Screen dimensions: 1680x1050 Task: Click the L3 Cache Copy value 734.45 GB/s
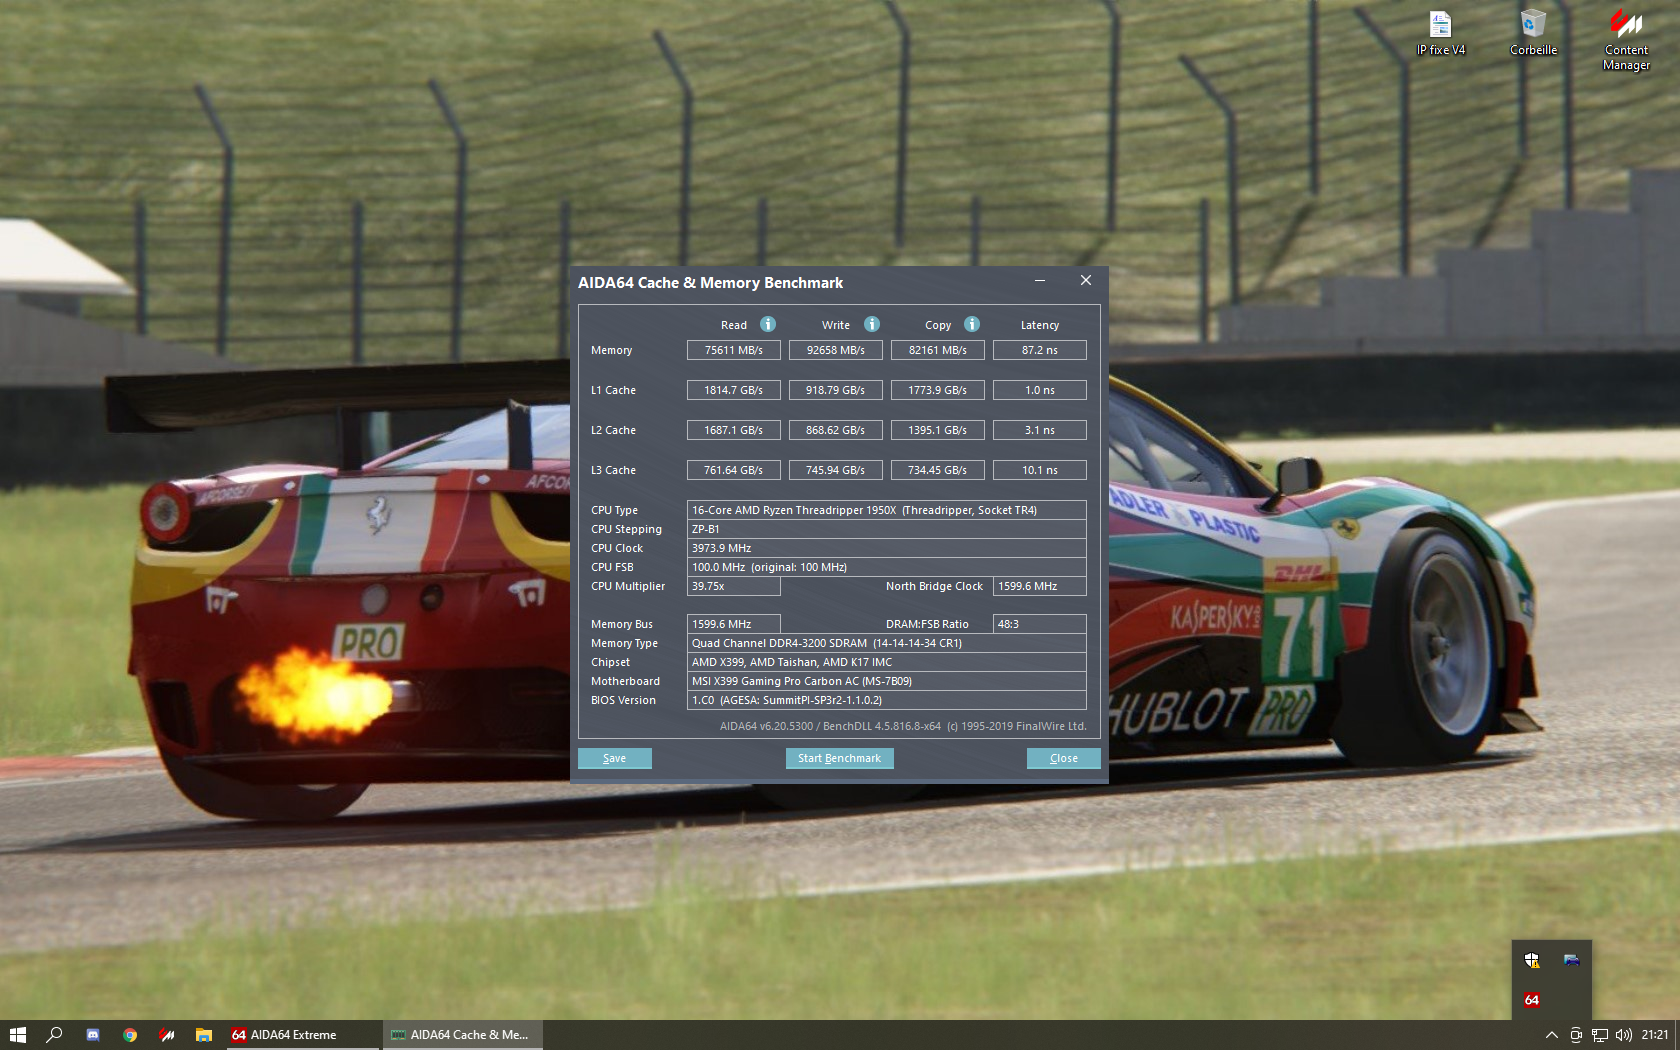pyautogui.click(x=938, y=470)
